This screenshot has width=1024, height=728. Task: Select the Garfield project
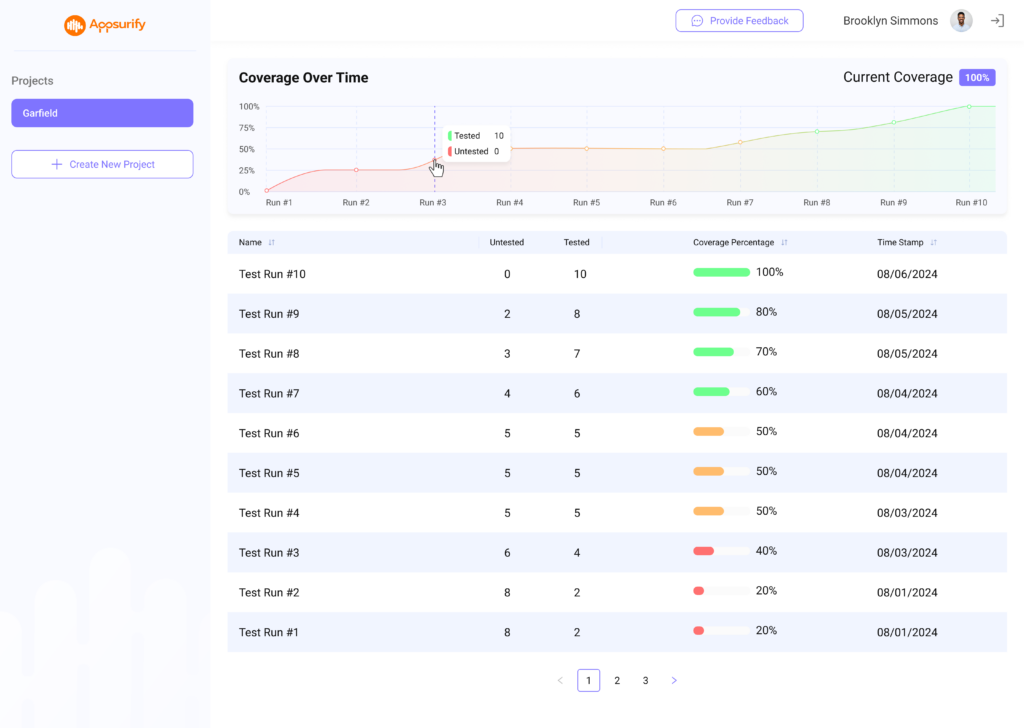coord(103,113)
